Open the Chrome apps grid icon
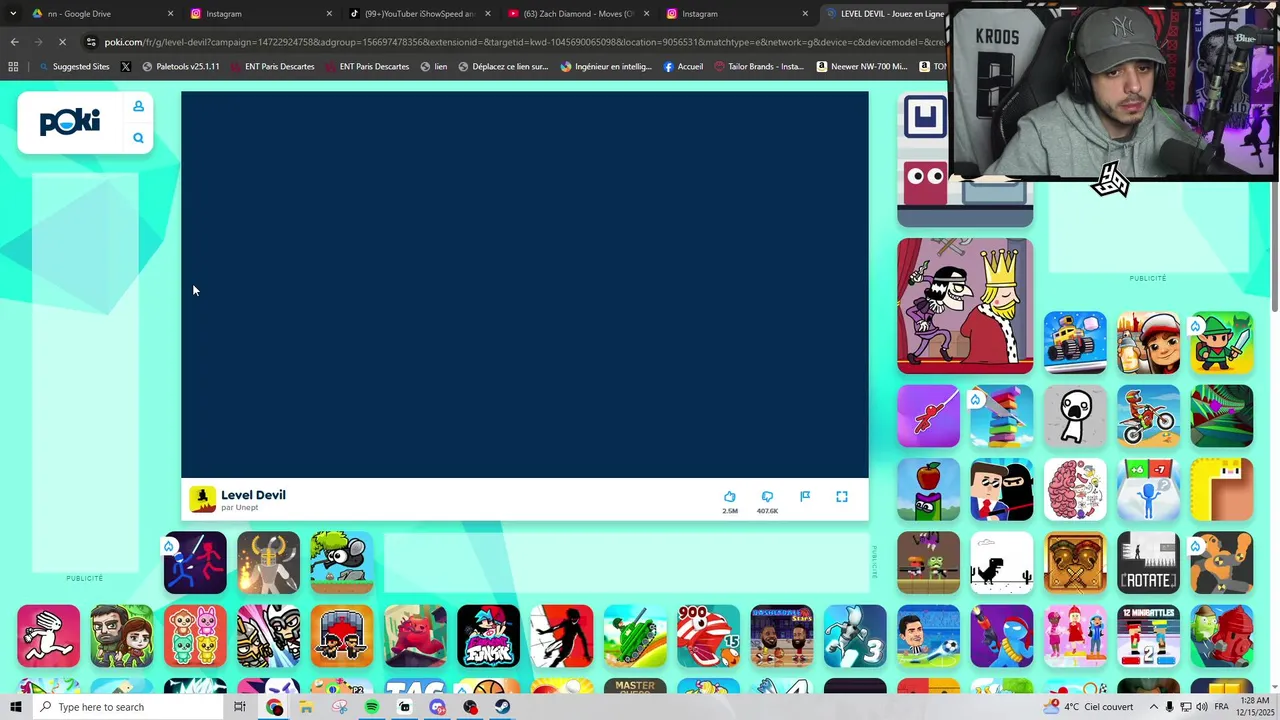This screenshot has width=1280, height=720. pos(13,67)
